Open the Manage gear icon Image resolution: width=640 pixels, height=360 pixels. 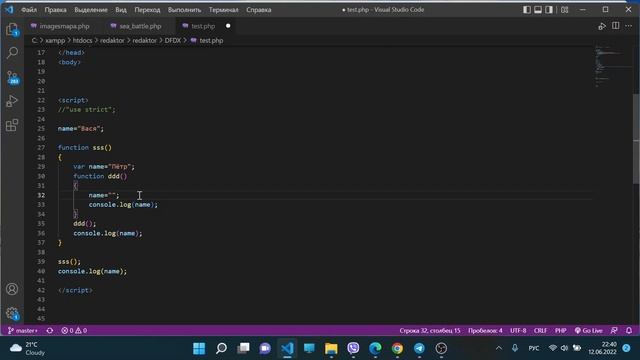tap(12, 313)
